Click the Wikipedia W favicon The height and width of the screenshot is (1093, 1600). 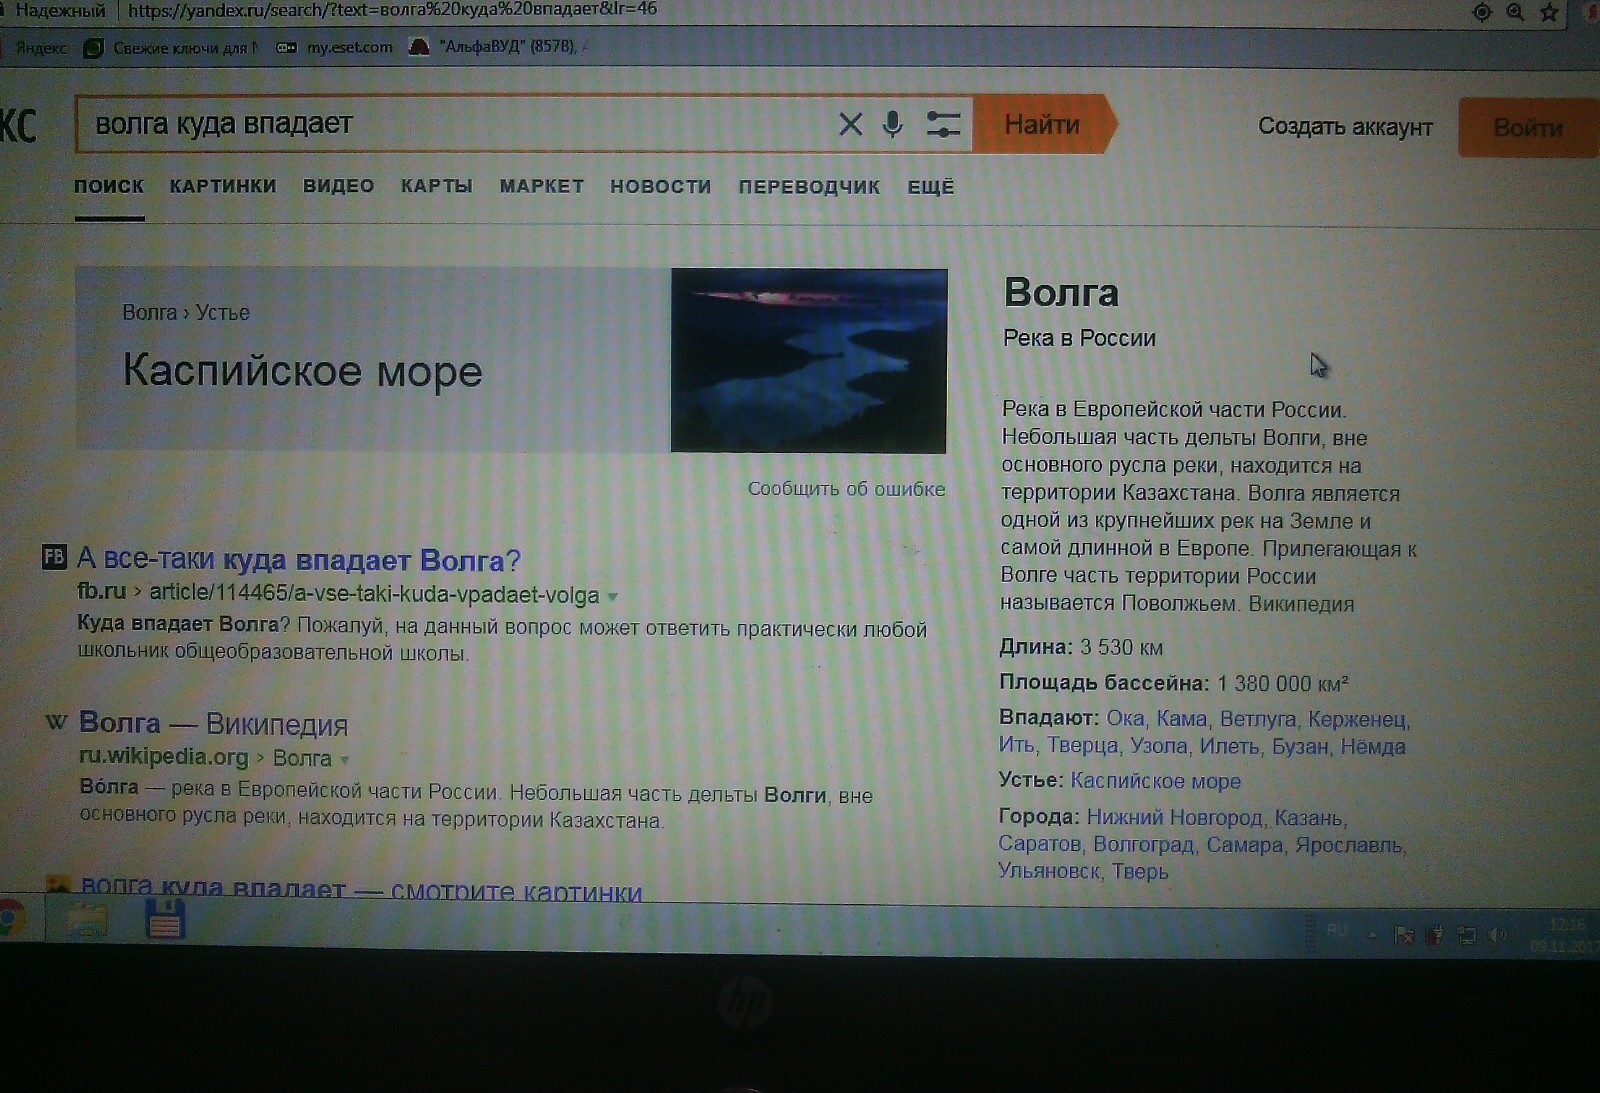pyautogui.click(x=56, y=722)
